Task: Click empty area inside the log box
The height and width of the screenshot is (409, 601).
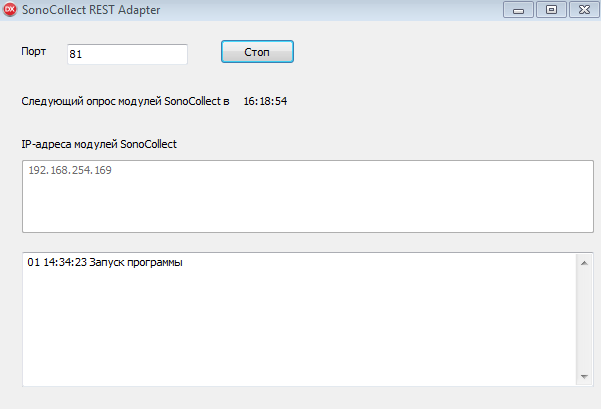Action: (300, 330)
